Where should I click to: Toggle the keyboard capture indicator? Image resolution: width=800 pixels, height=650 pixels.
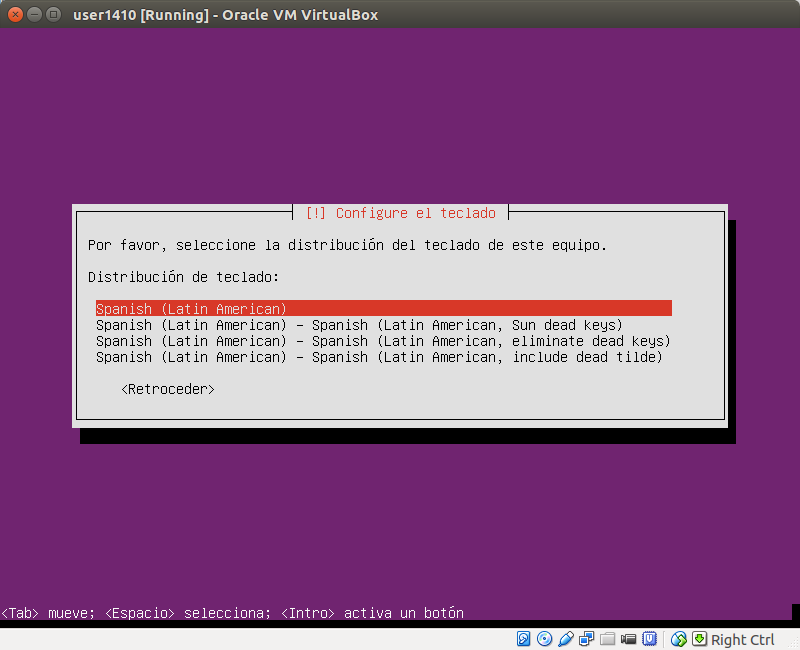(x=700, y=639)
